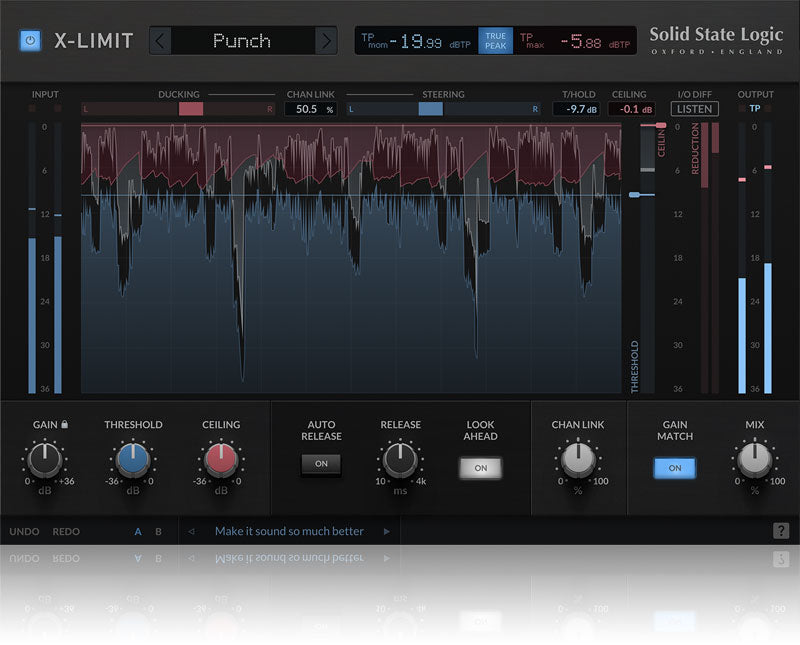The width and height of the screenshot is (800, 645).
Task: Click the Mix knob
Action: click(754, 459)
